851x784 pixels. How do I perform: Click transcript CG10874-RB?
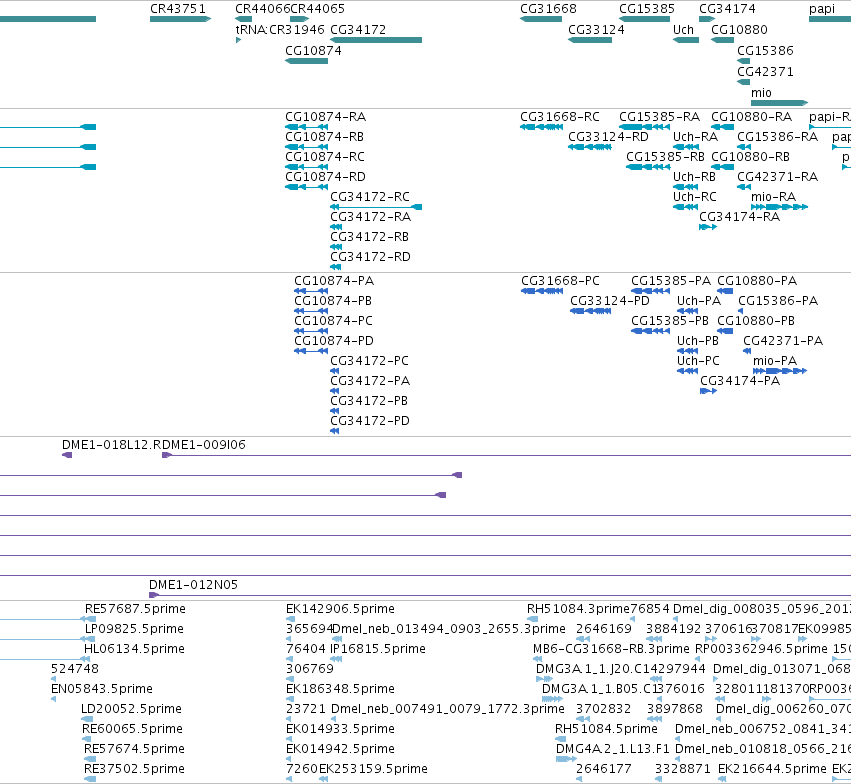pos(307,147)
